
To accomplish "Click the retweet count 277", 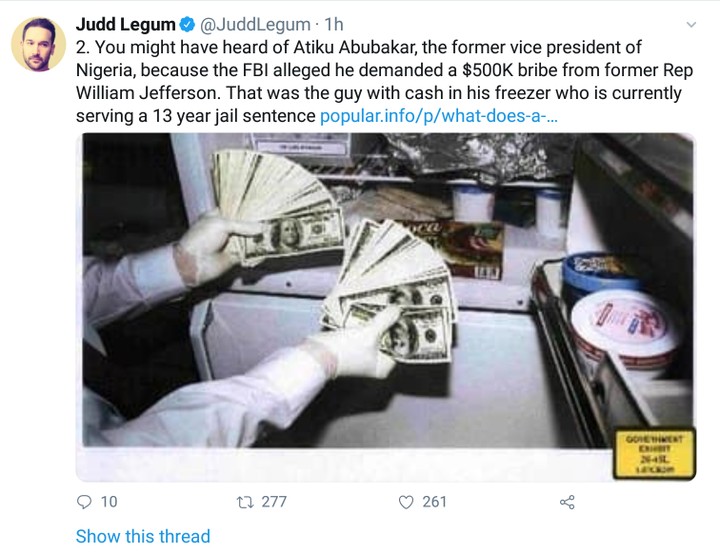I will pos(274,501).
